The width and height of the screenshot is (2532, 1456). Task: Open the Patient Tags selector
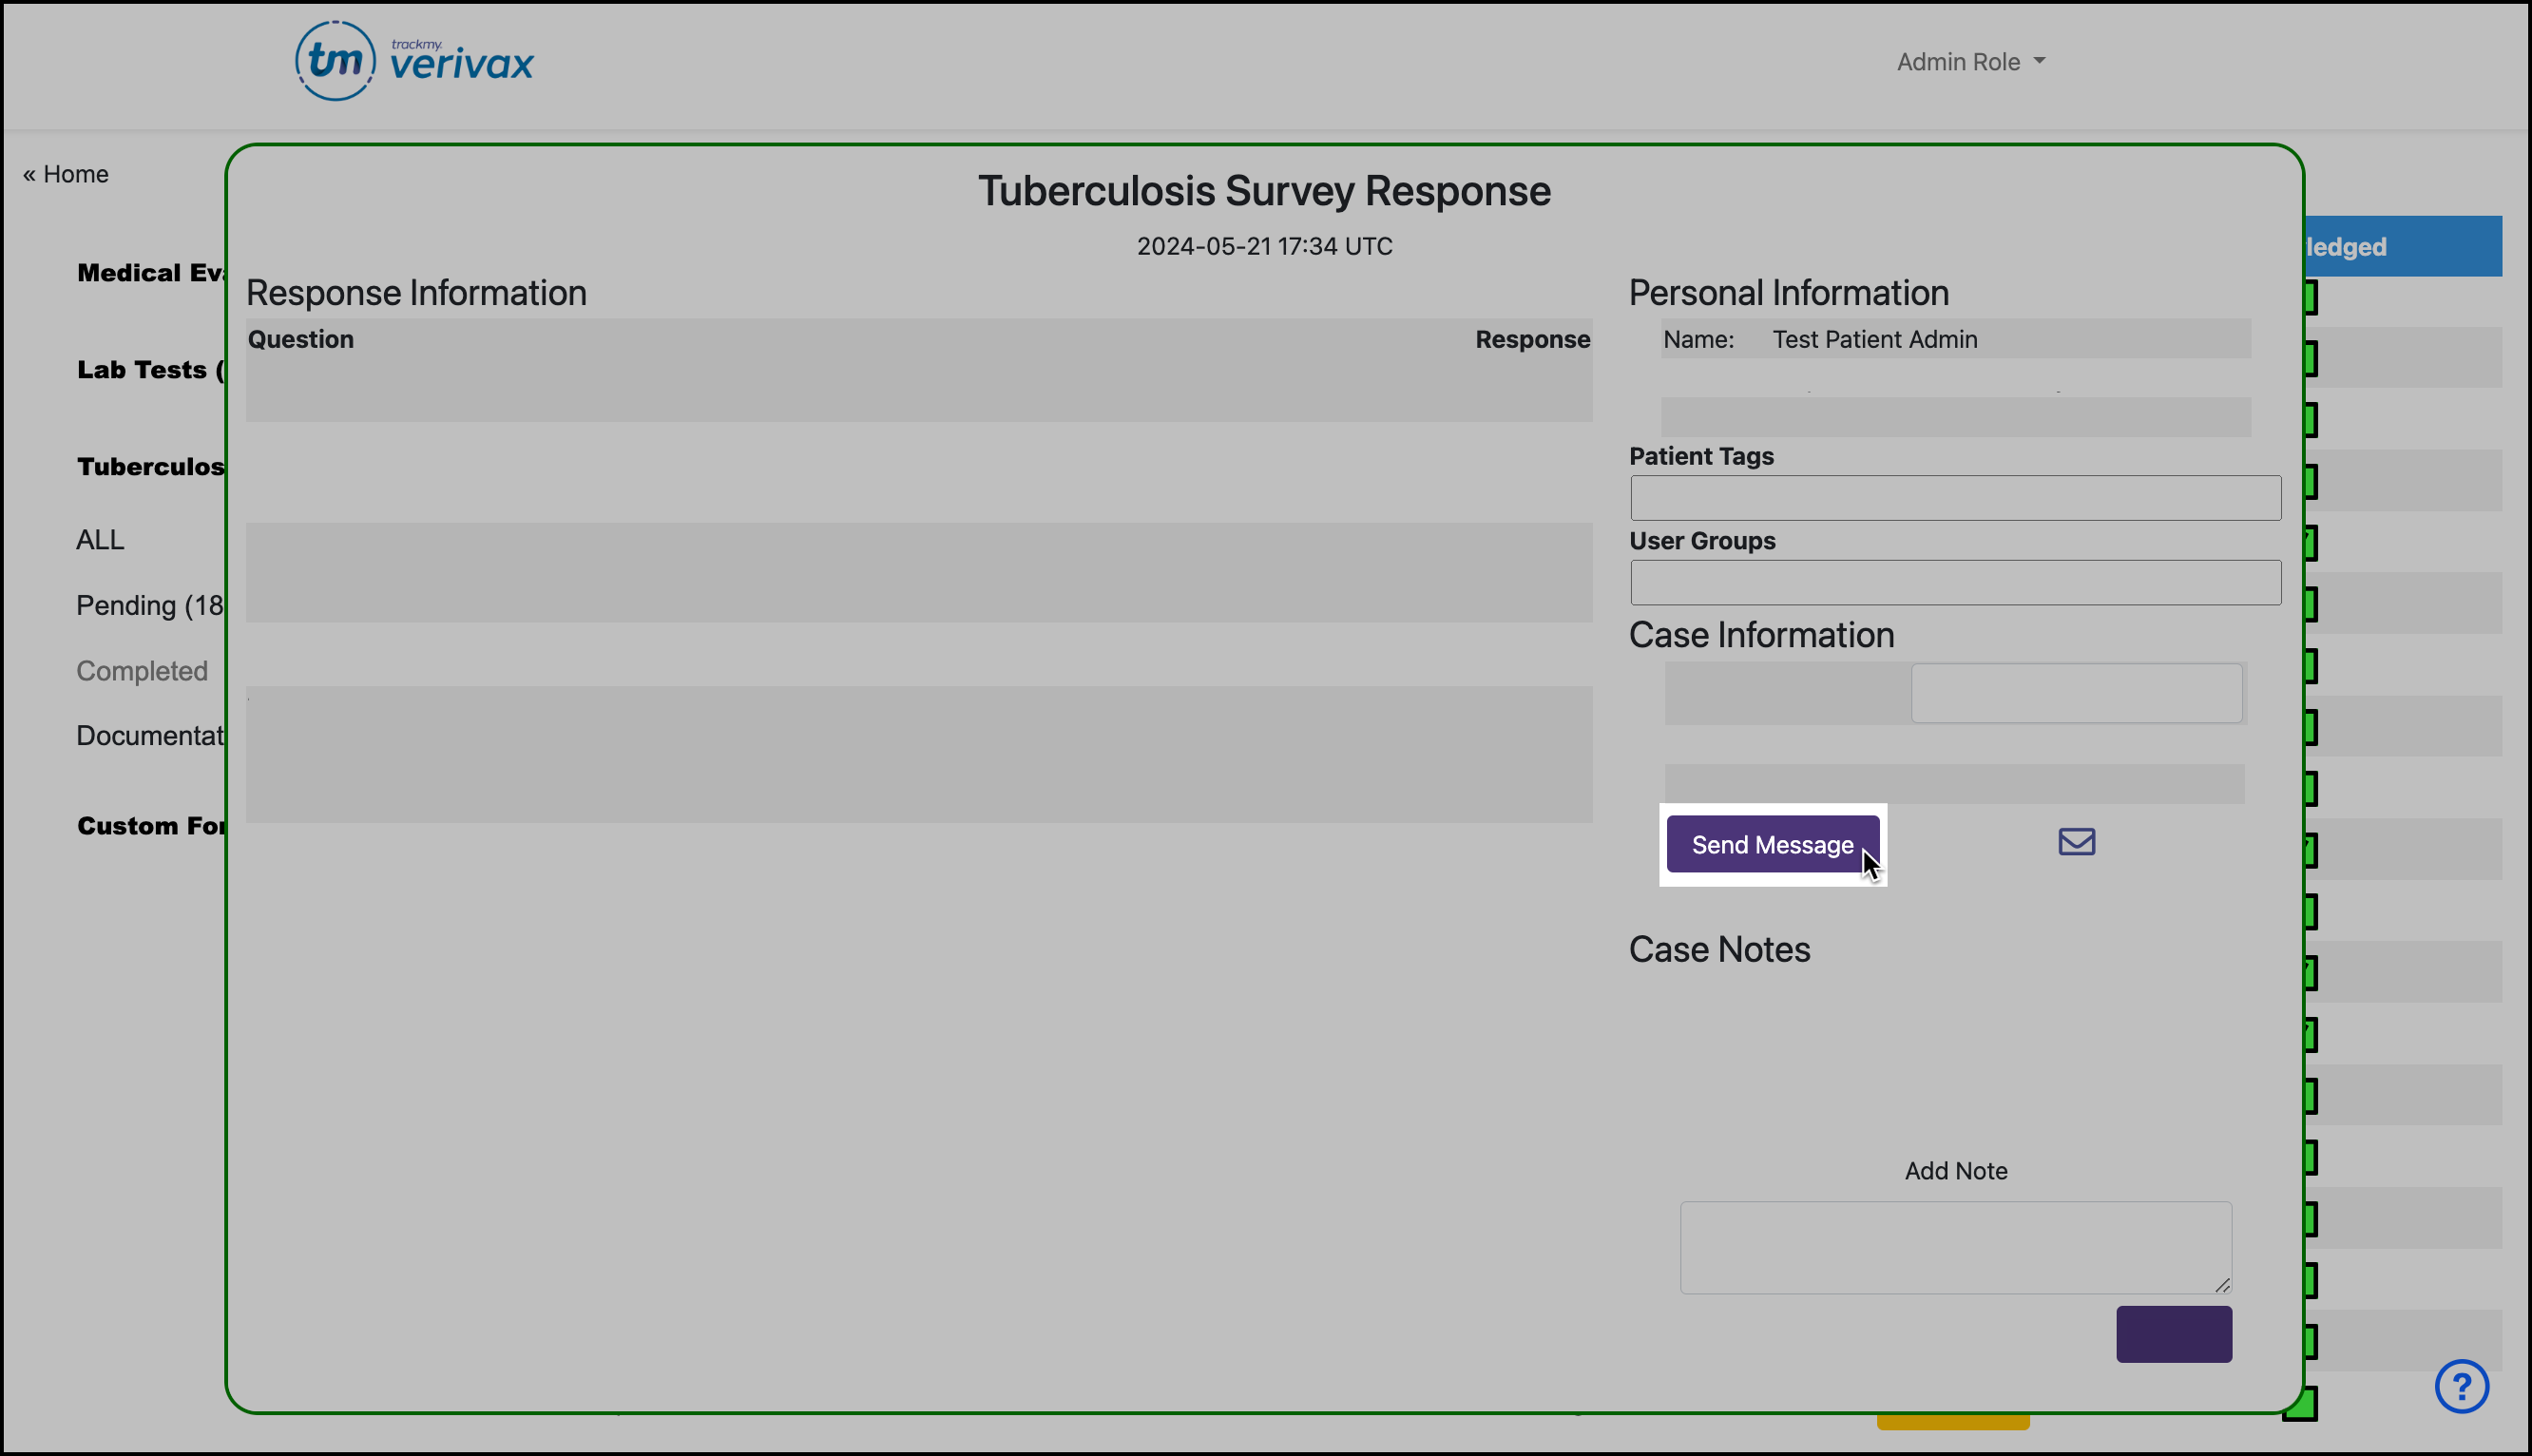1954,497
